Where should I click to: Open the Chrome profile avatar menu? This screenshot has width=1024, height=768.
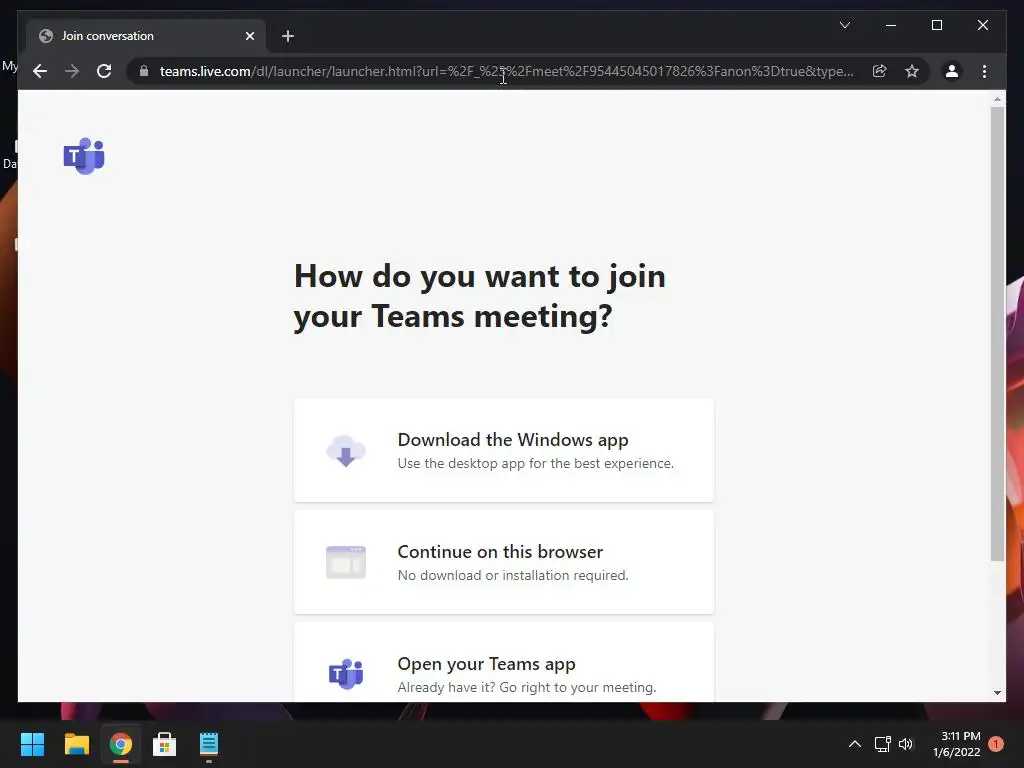coord(952,71)
